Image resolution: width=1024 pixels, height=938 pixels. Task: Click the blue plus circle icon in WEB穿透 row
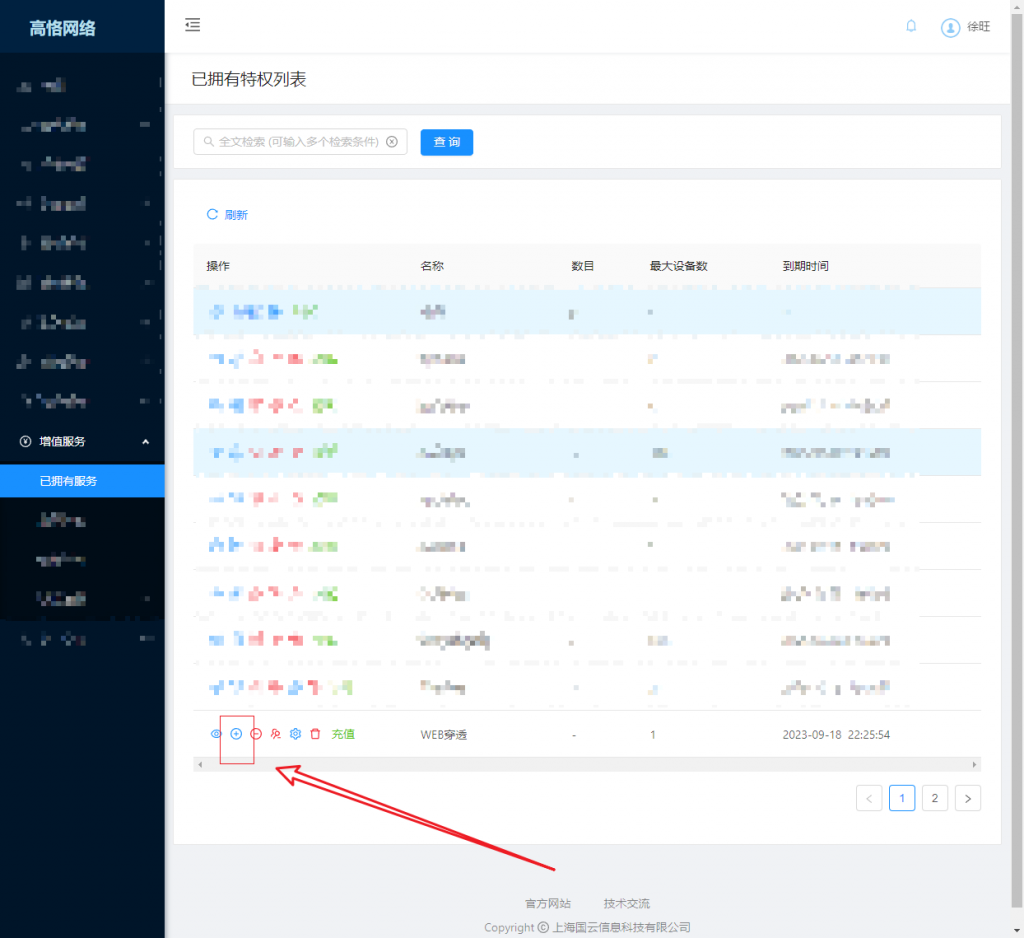pyautogui.click(x=236, y=734)
